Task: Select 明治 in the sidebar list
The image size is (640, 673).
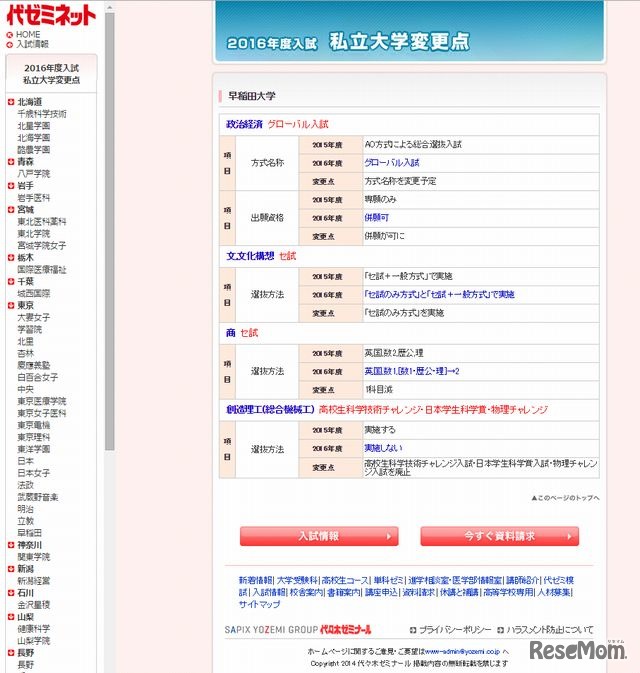Action: coord(25,509)
